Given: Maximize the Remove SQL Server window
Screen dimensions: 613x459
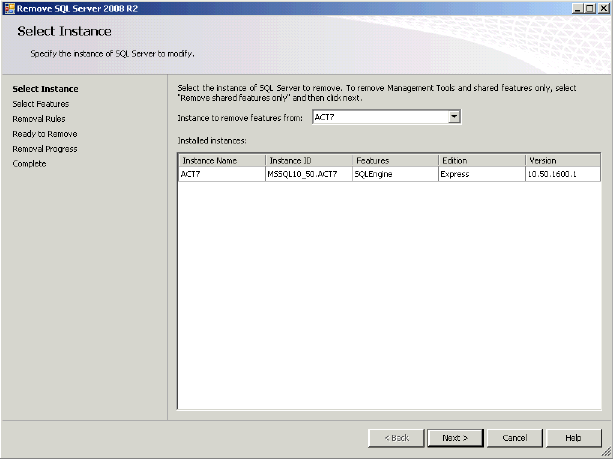Looking at the screenshot, I should pyautogui.click(x=590, y=8).
